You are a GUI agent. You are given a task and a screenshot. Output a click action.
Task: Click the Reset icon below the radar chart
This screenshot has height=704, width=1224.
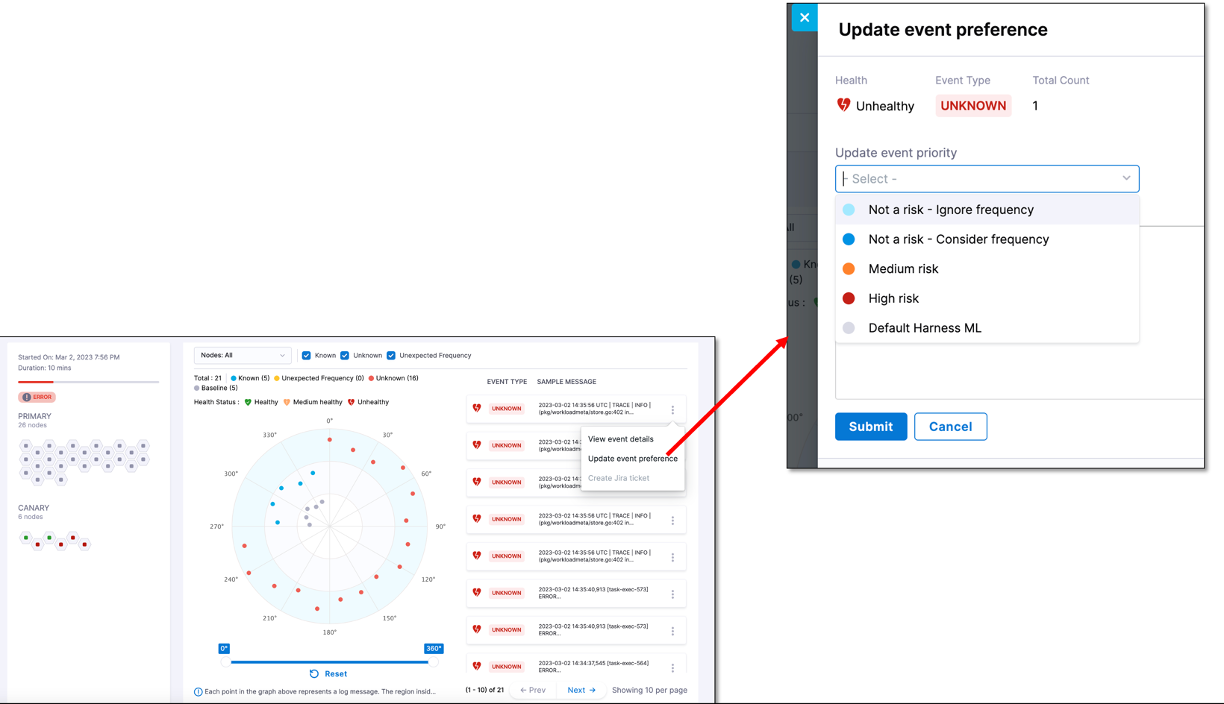click(x=314, y=674)
